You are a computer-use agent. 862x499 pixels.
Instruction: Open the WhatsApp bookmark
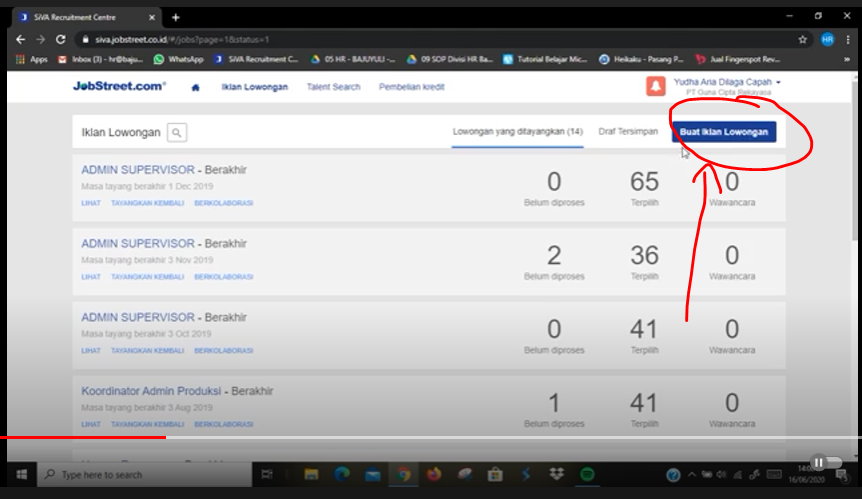click(179, 59)
